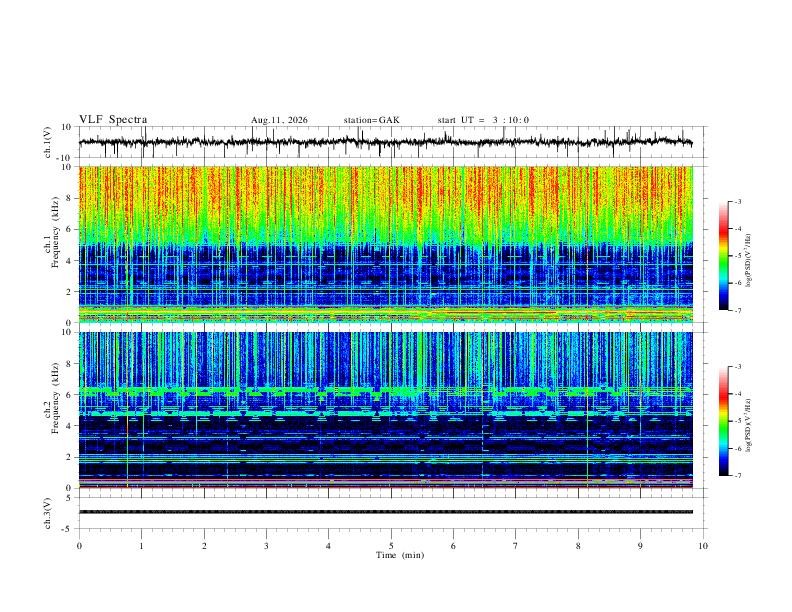Click the VLF Spectra title text
Screen dimensions: 792x612
click(113, 120)
